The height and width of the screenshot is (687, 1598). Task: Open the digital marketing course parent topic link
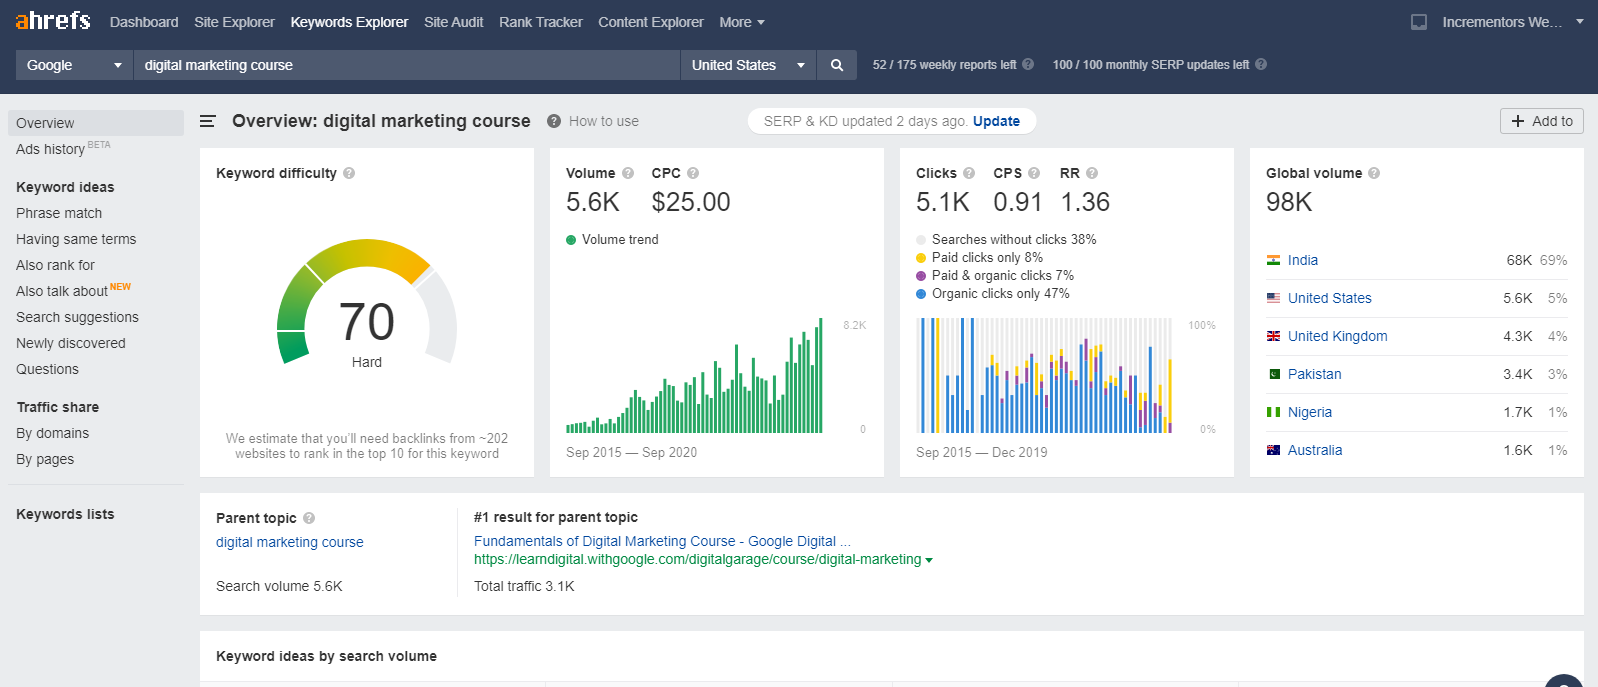pos(290,542)
